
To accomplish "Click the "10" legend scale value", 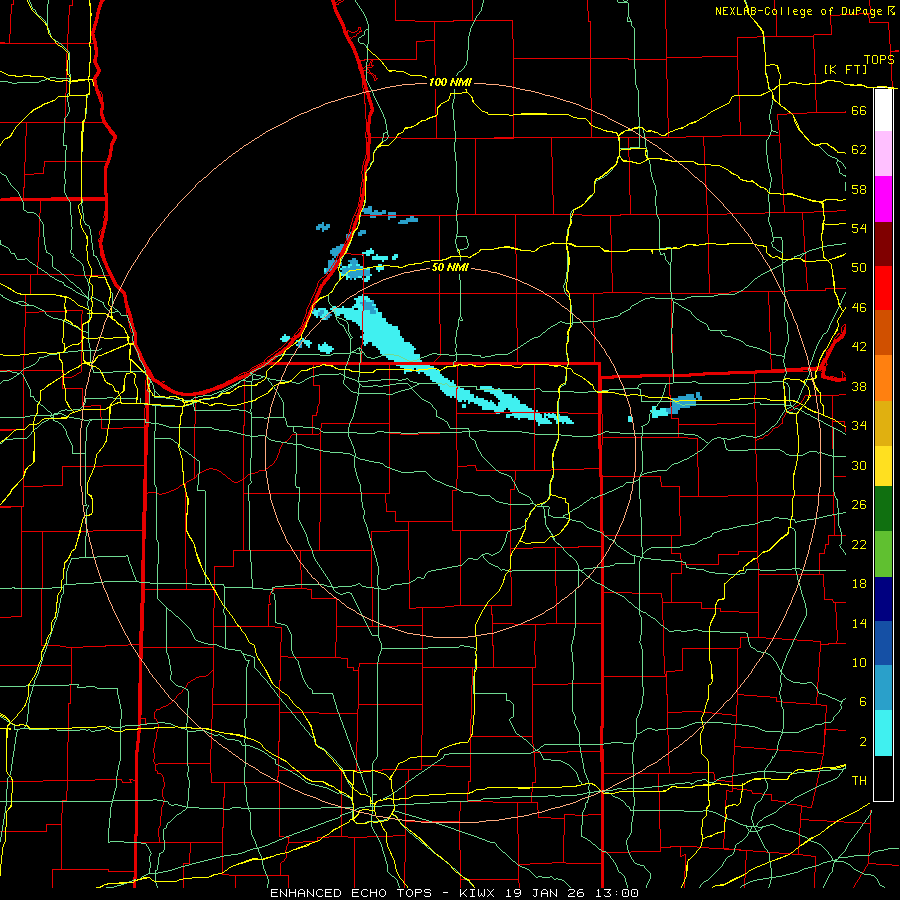I will pos(859,663).
